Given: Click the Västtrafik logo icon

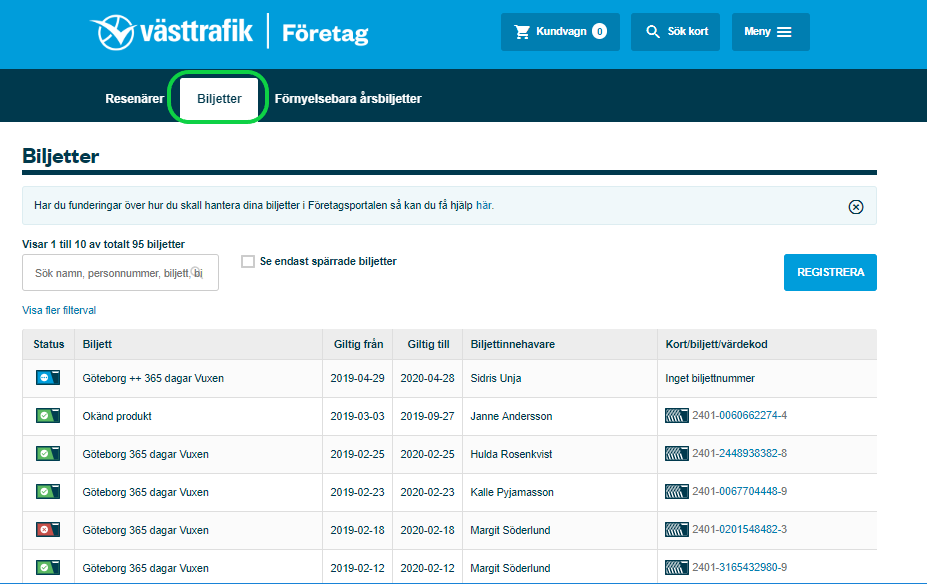Looking at the screenshot, I should coord(112,32).
